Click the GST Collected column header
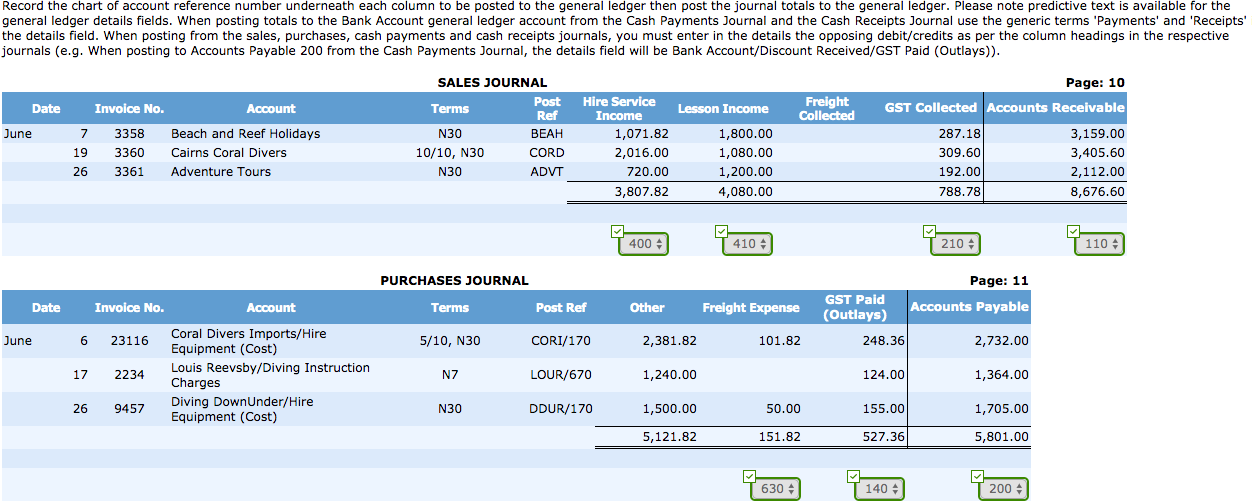The height and width of the screenshot is (503, 1252). pyautogui.click(x=930, y=108)
